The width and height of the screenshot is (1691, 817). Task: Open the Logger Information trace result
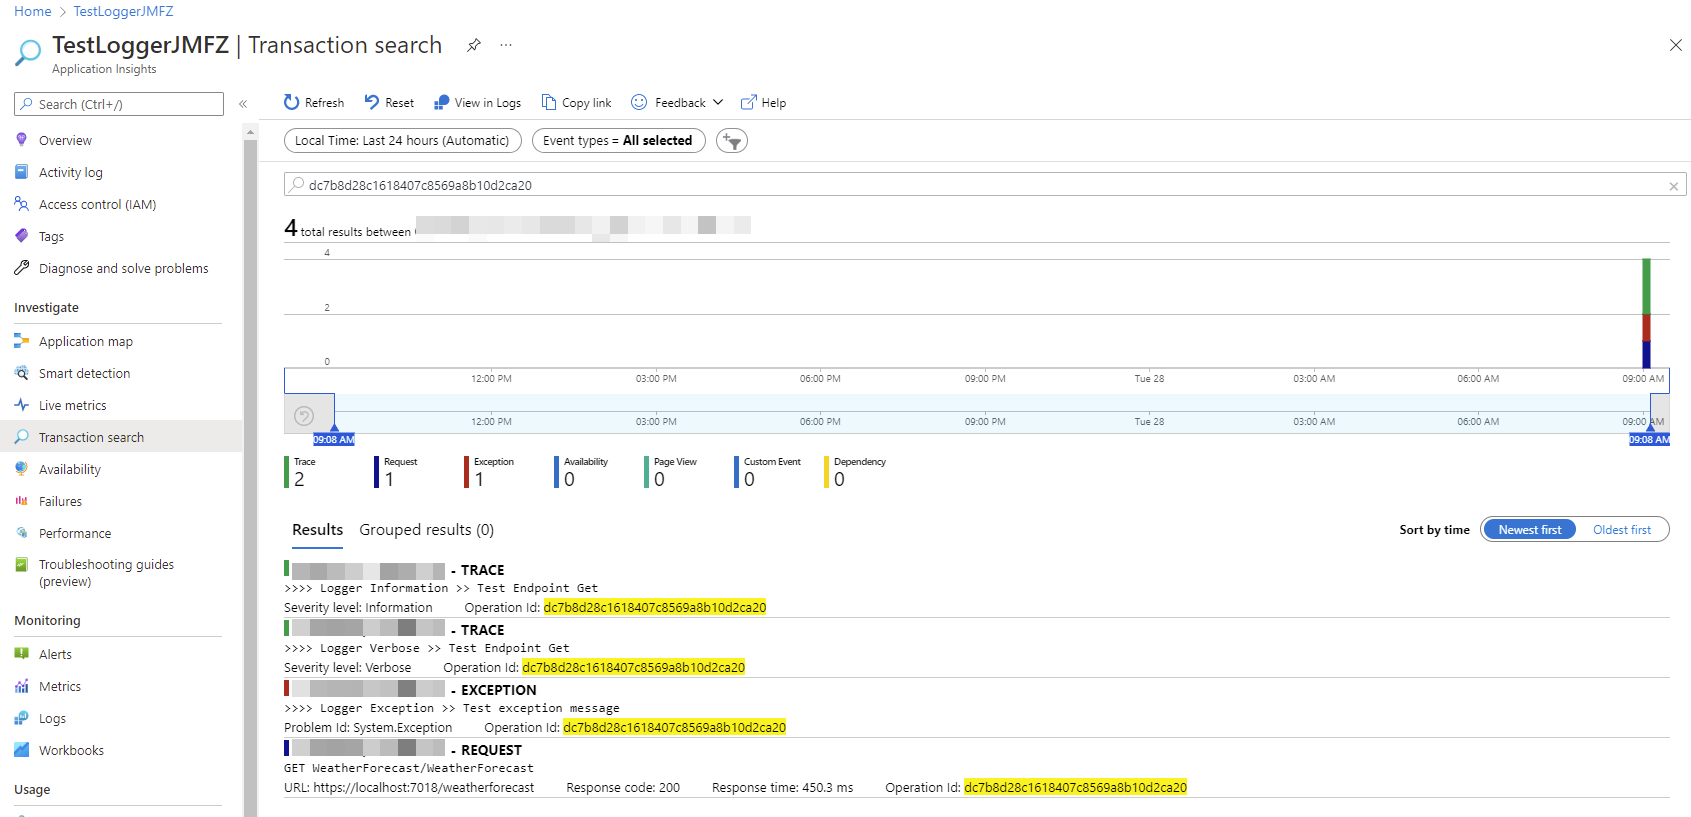pyautogui.click(x=976, y=589)
